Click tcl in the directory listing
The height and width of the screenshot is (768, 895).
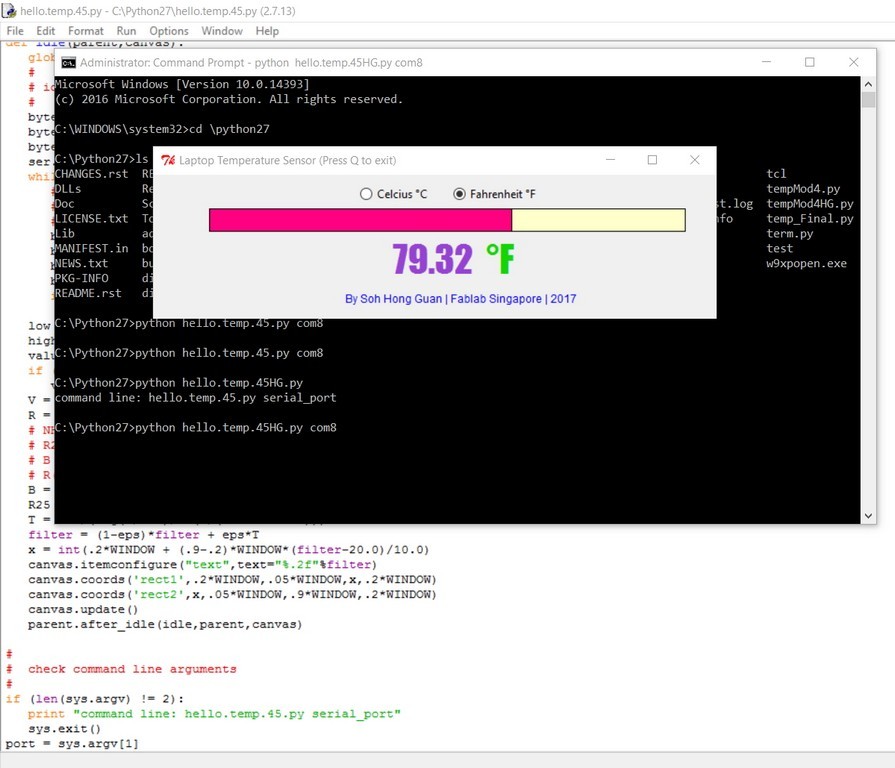tap(776, 173)
